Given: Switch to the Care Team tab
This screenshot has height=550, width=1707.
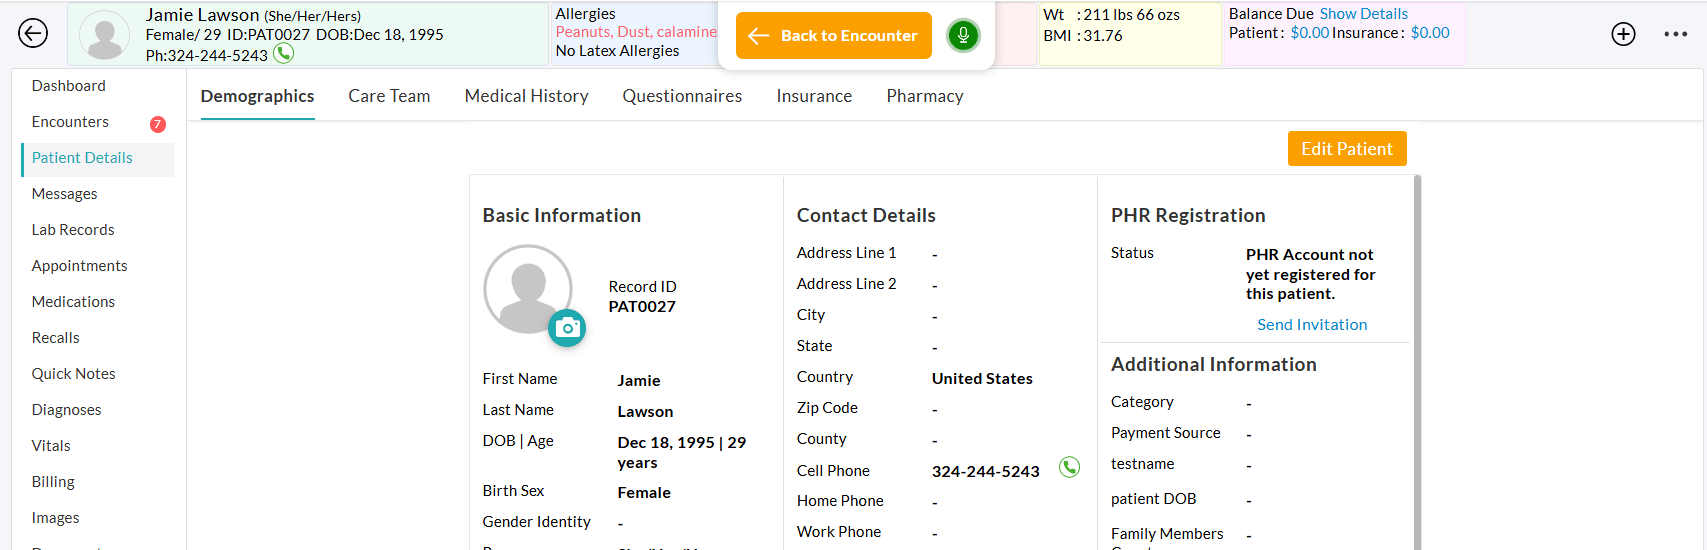Looking at the screenshot, I should (x=389, y=96).
